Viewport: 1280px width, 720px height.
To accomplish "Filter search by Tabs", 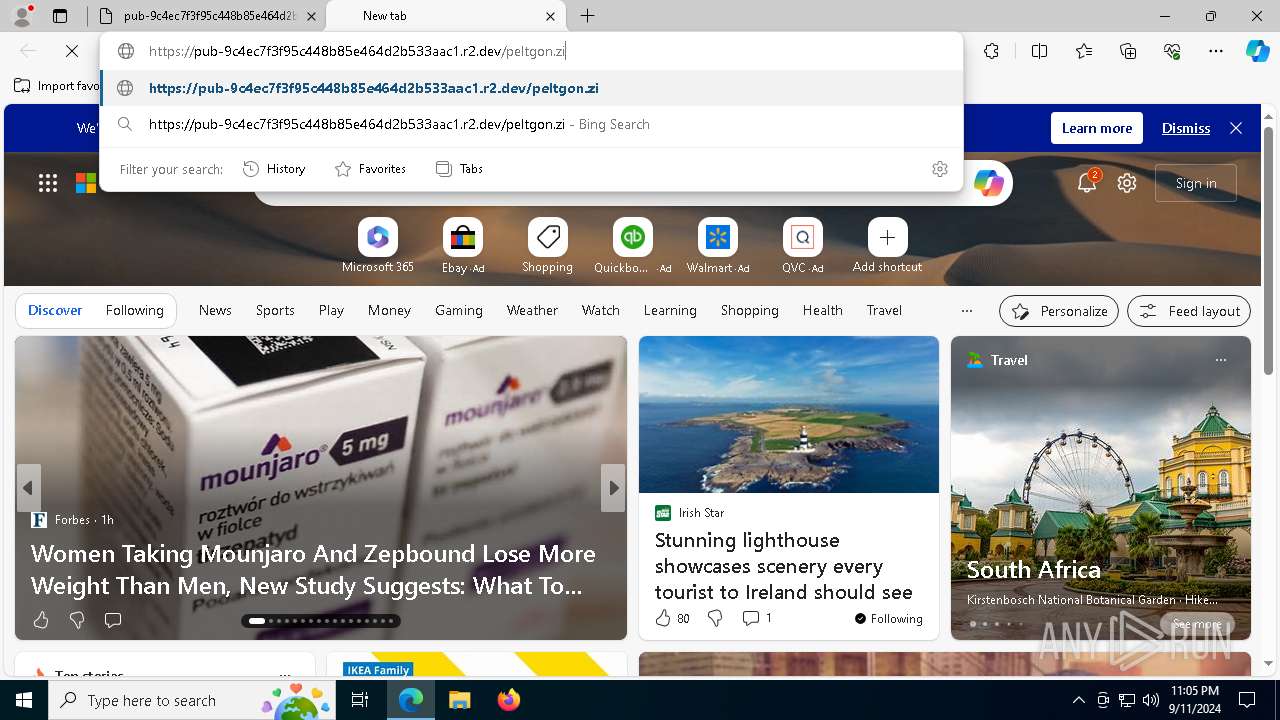I will (460, 169).
